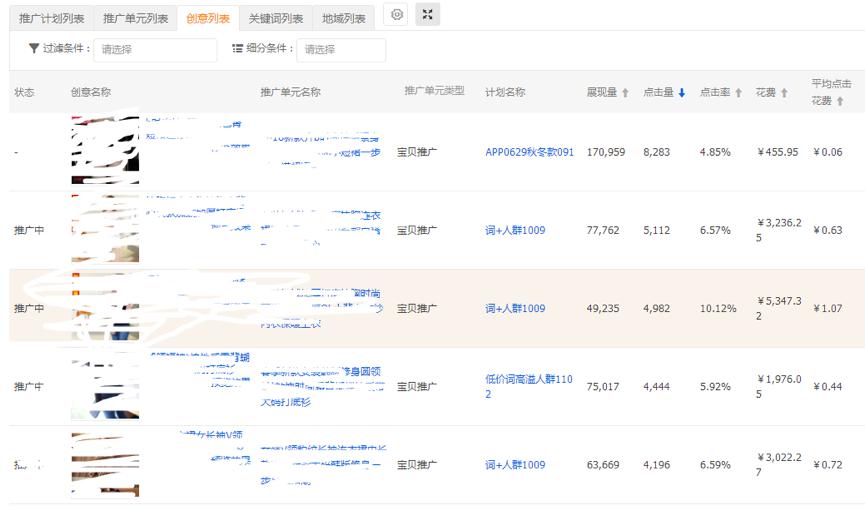Click average cost ¥0.72
Viewport: 865px width, 506px height.
click(x=827, y=465)
